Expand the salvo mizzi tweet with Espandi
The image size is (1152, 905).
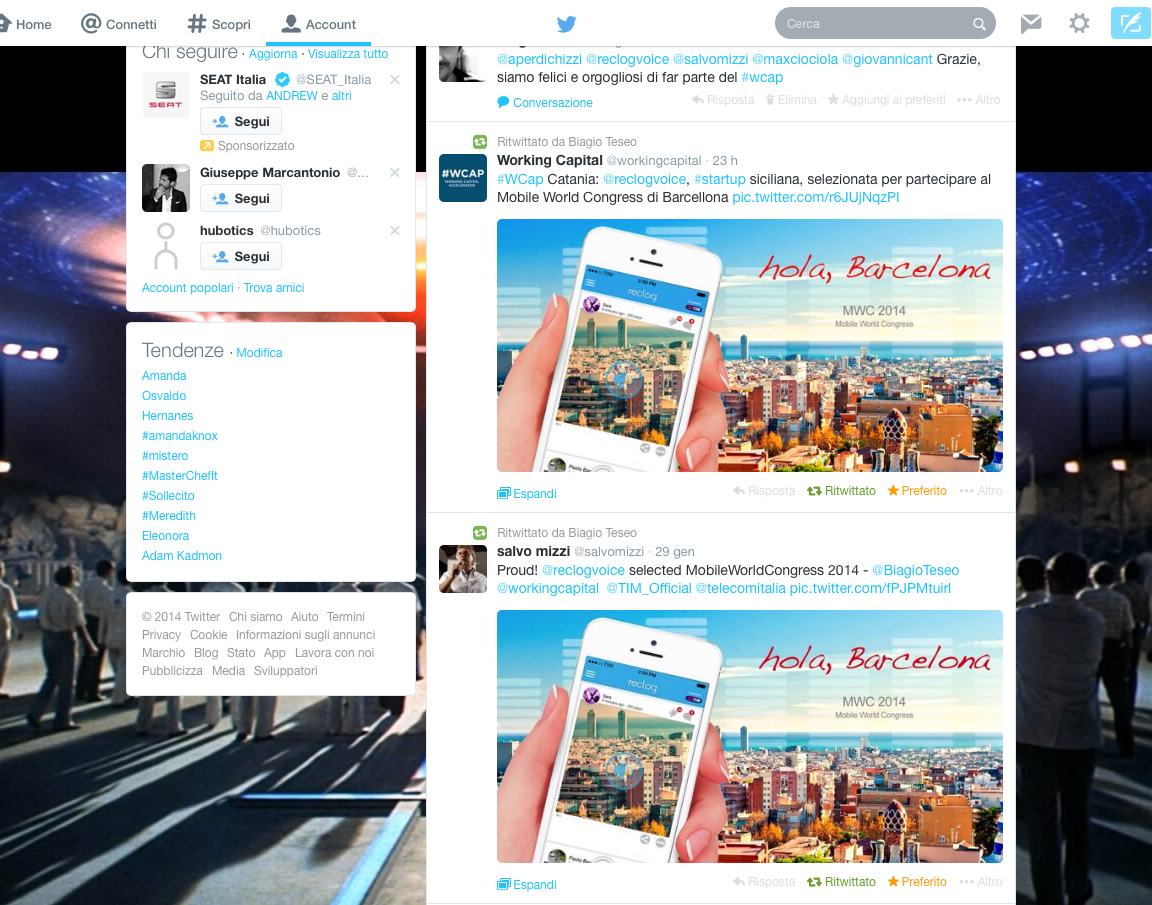(x=527, y=884)
